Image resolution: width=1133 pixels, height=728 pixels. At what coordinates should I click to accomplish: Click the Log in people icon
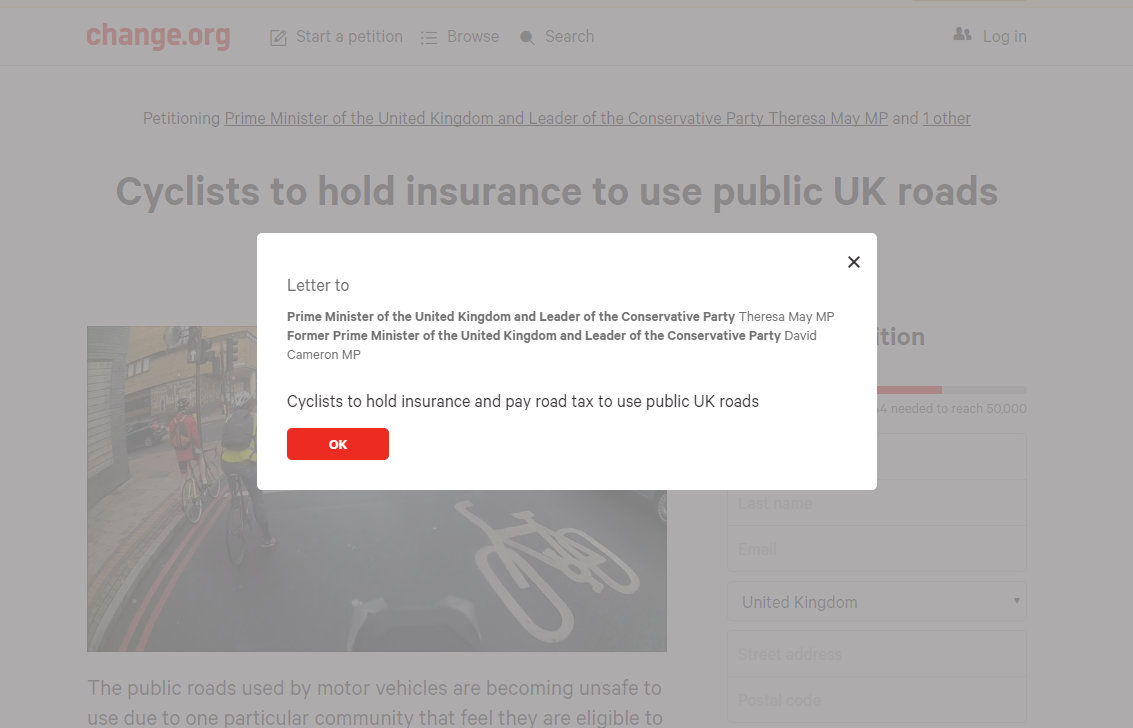(962, 35)
